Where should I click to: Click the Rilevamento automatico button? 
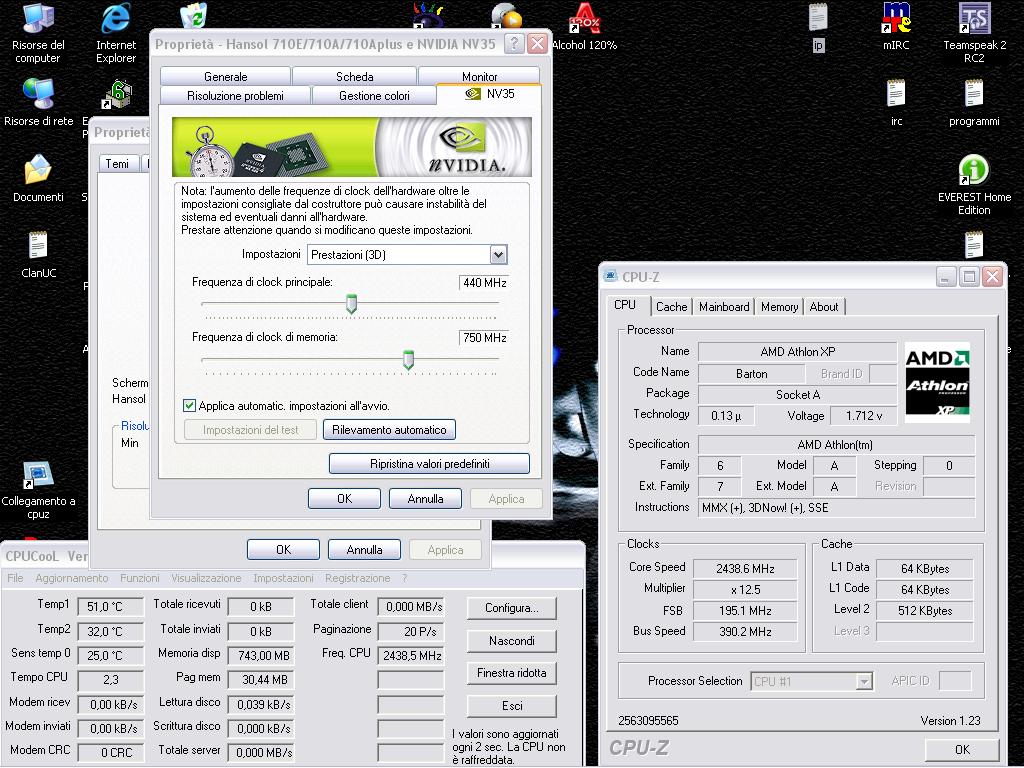click(x=389, y=430)
